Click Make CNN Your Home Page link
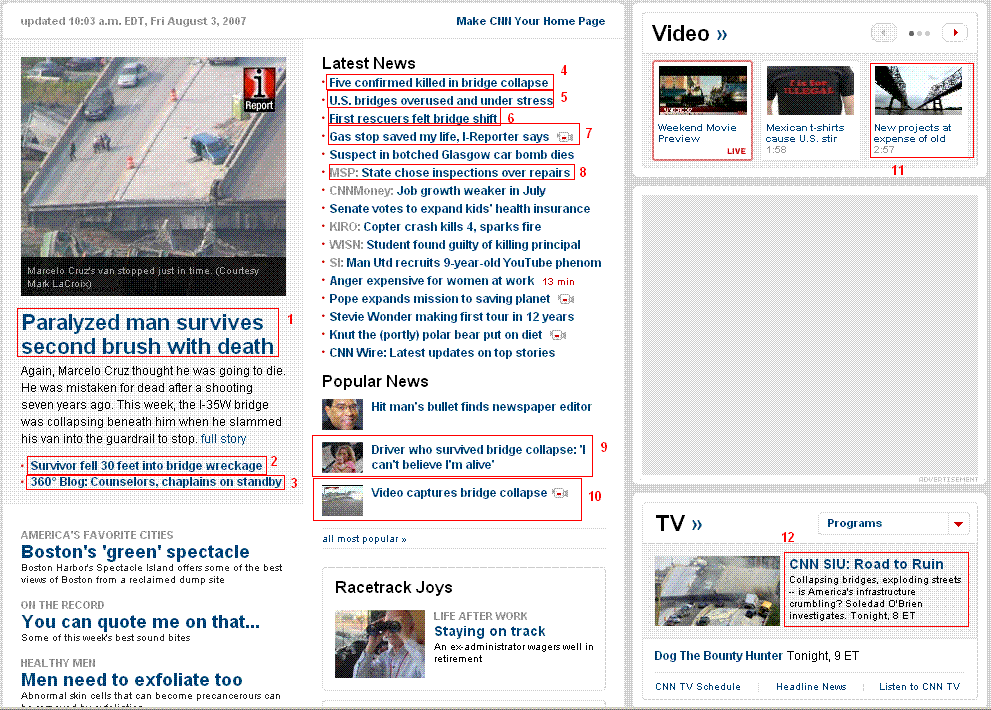 coord(530,21)
